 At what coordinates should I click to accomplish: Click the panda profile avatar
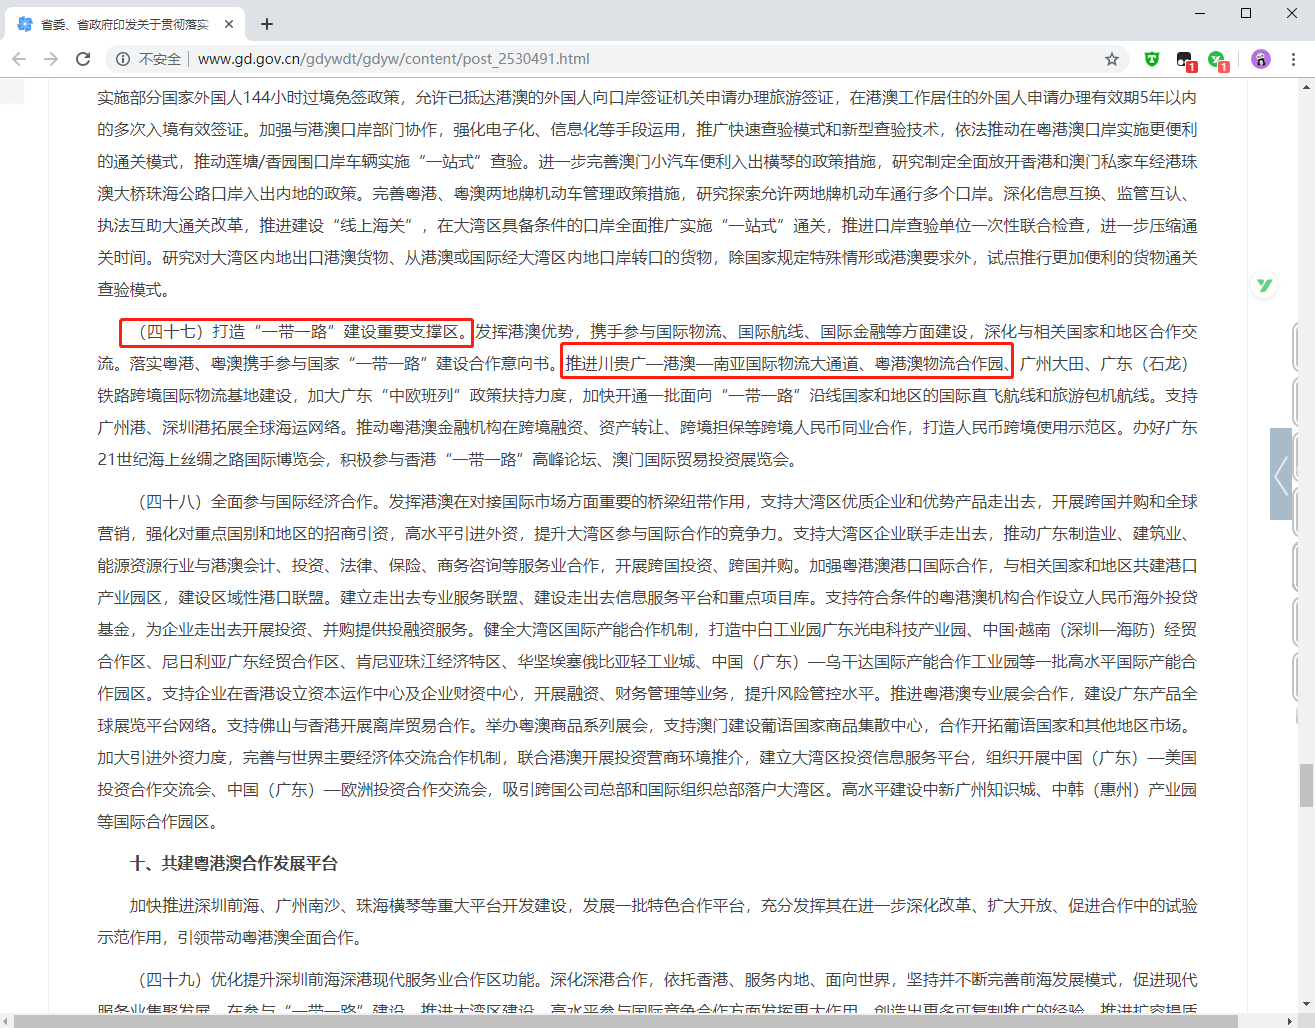tap(1260, 59)
